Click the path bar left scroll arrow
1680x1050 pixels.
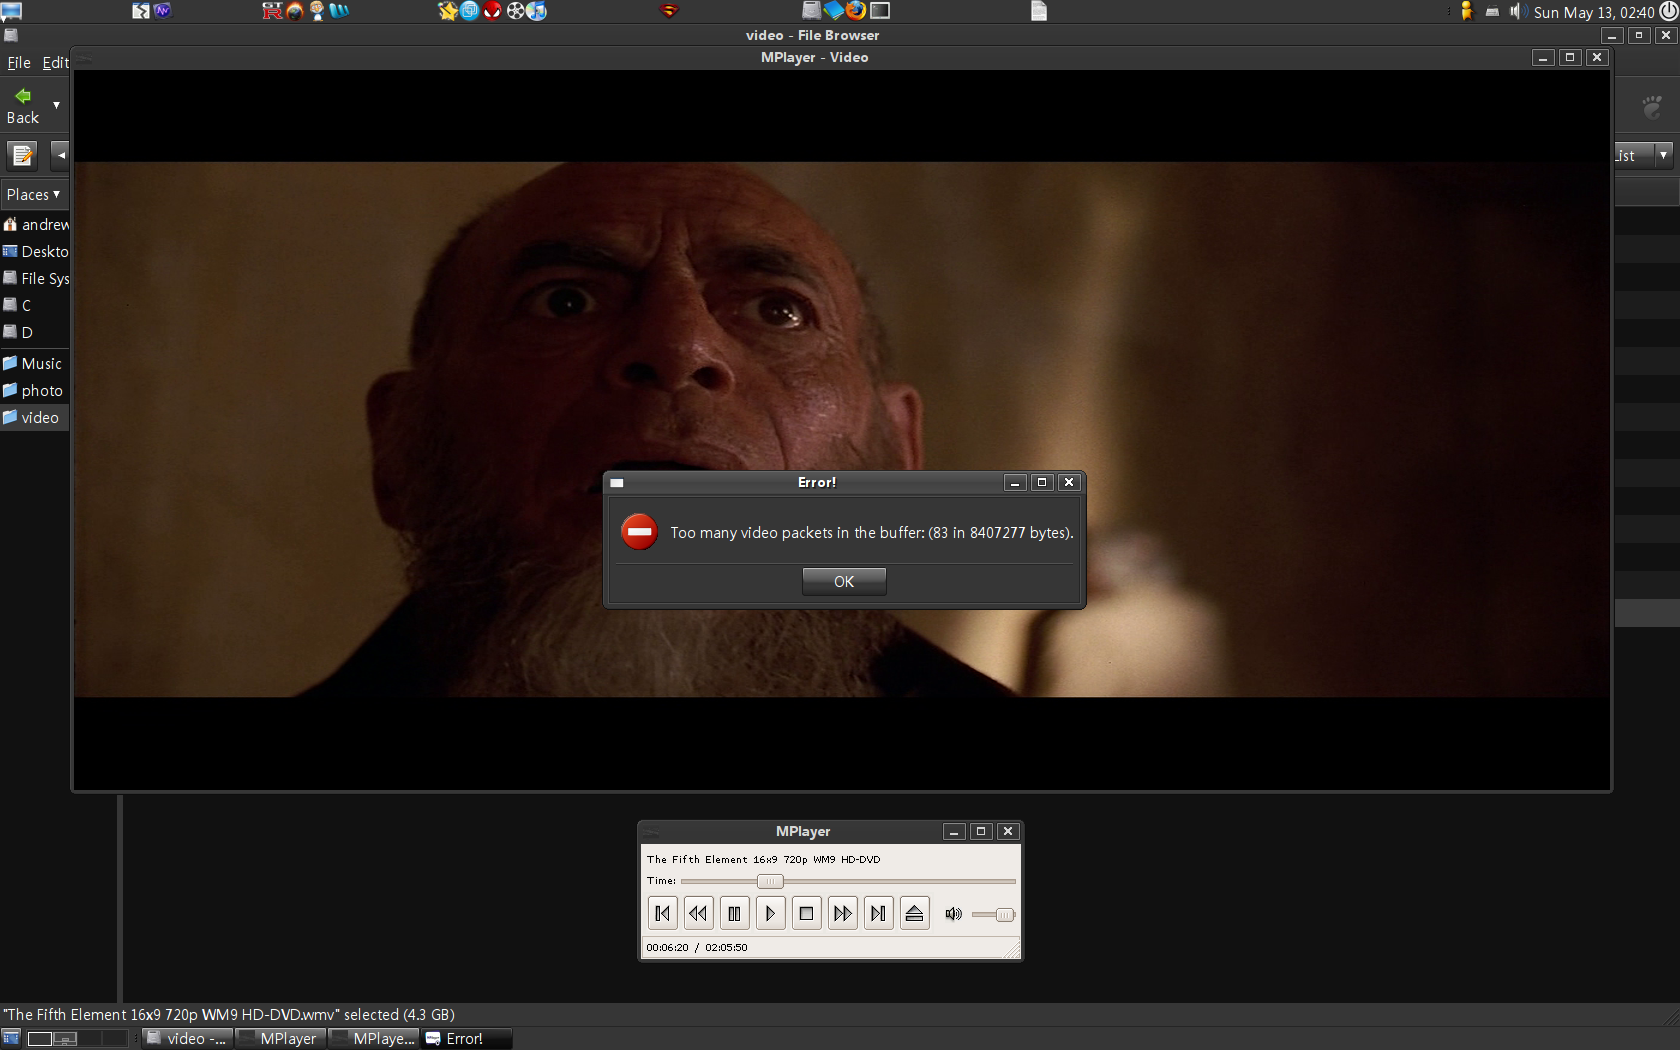[x=60, y=155]
